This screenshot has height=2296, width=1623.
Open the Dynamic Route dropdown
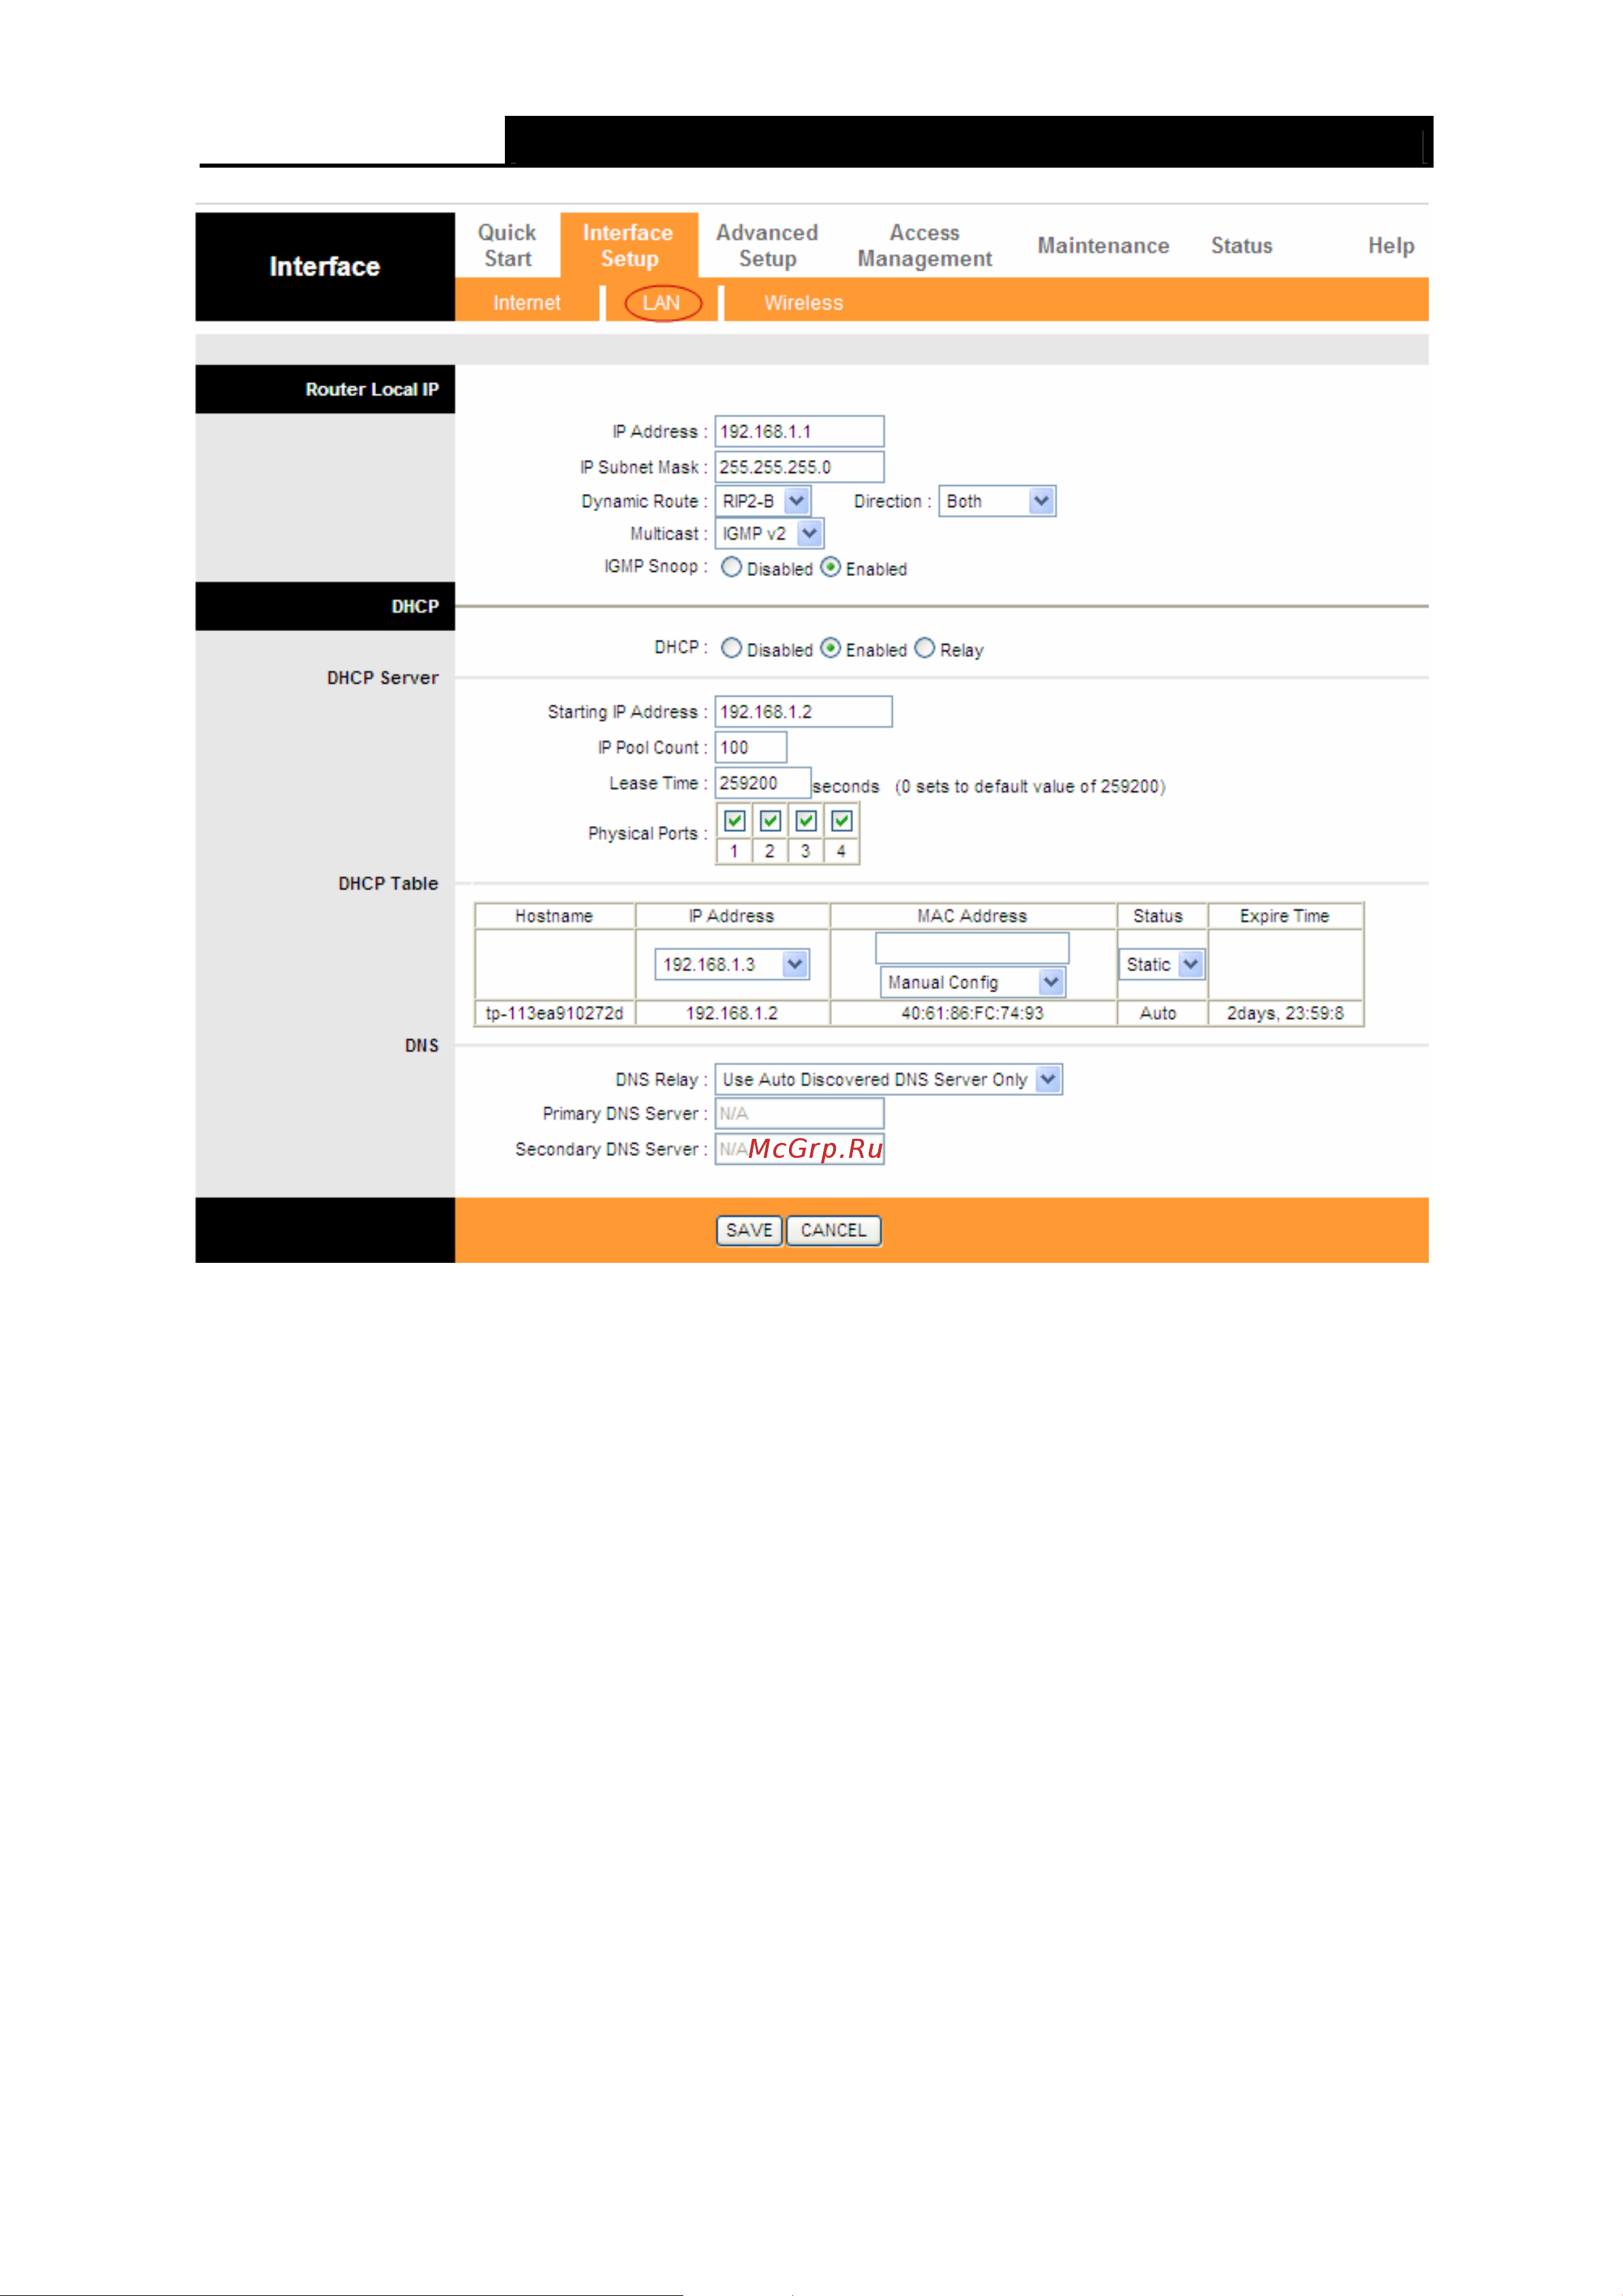point(763,501)
